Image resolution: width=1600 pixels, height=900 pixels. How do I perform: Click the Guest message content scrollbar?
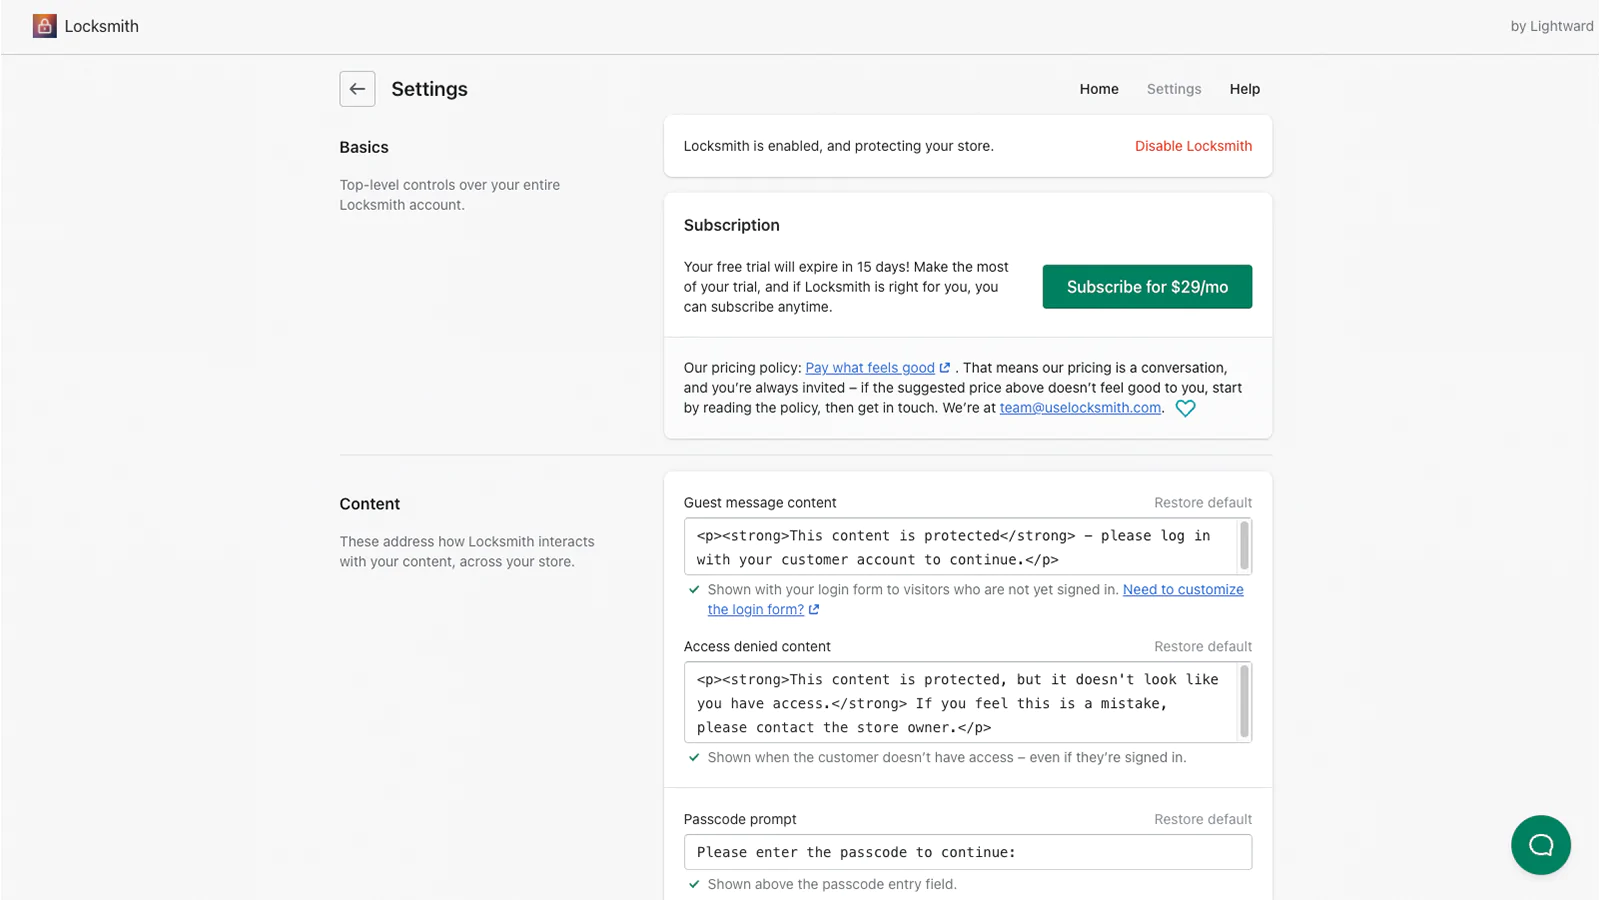point(1244,546)
